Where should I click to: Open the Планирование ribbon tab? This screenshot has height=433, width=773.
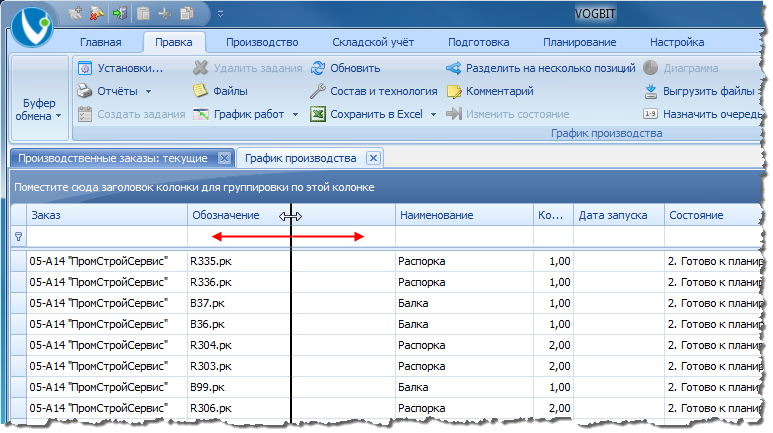(x=580, y=42)
